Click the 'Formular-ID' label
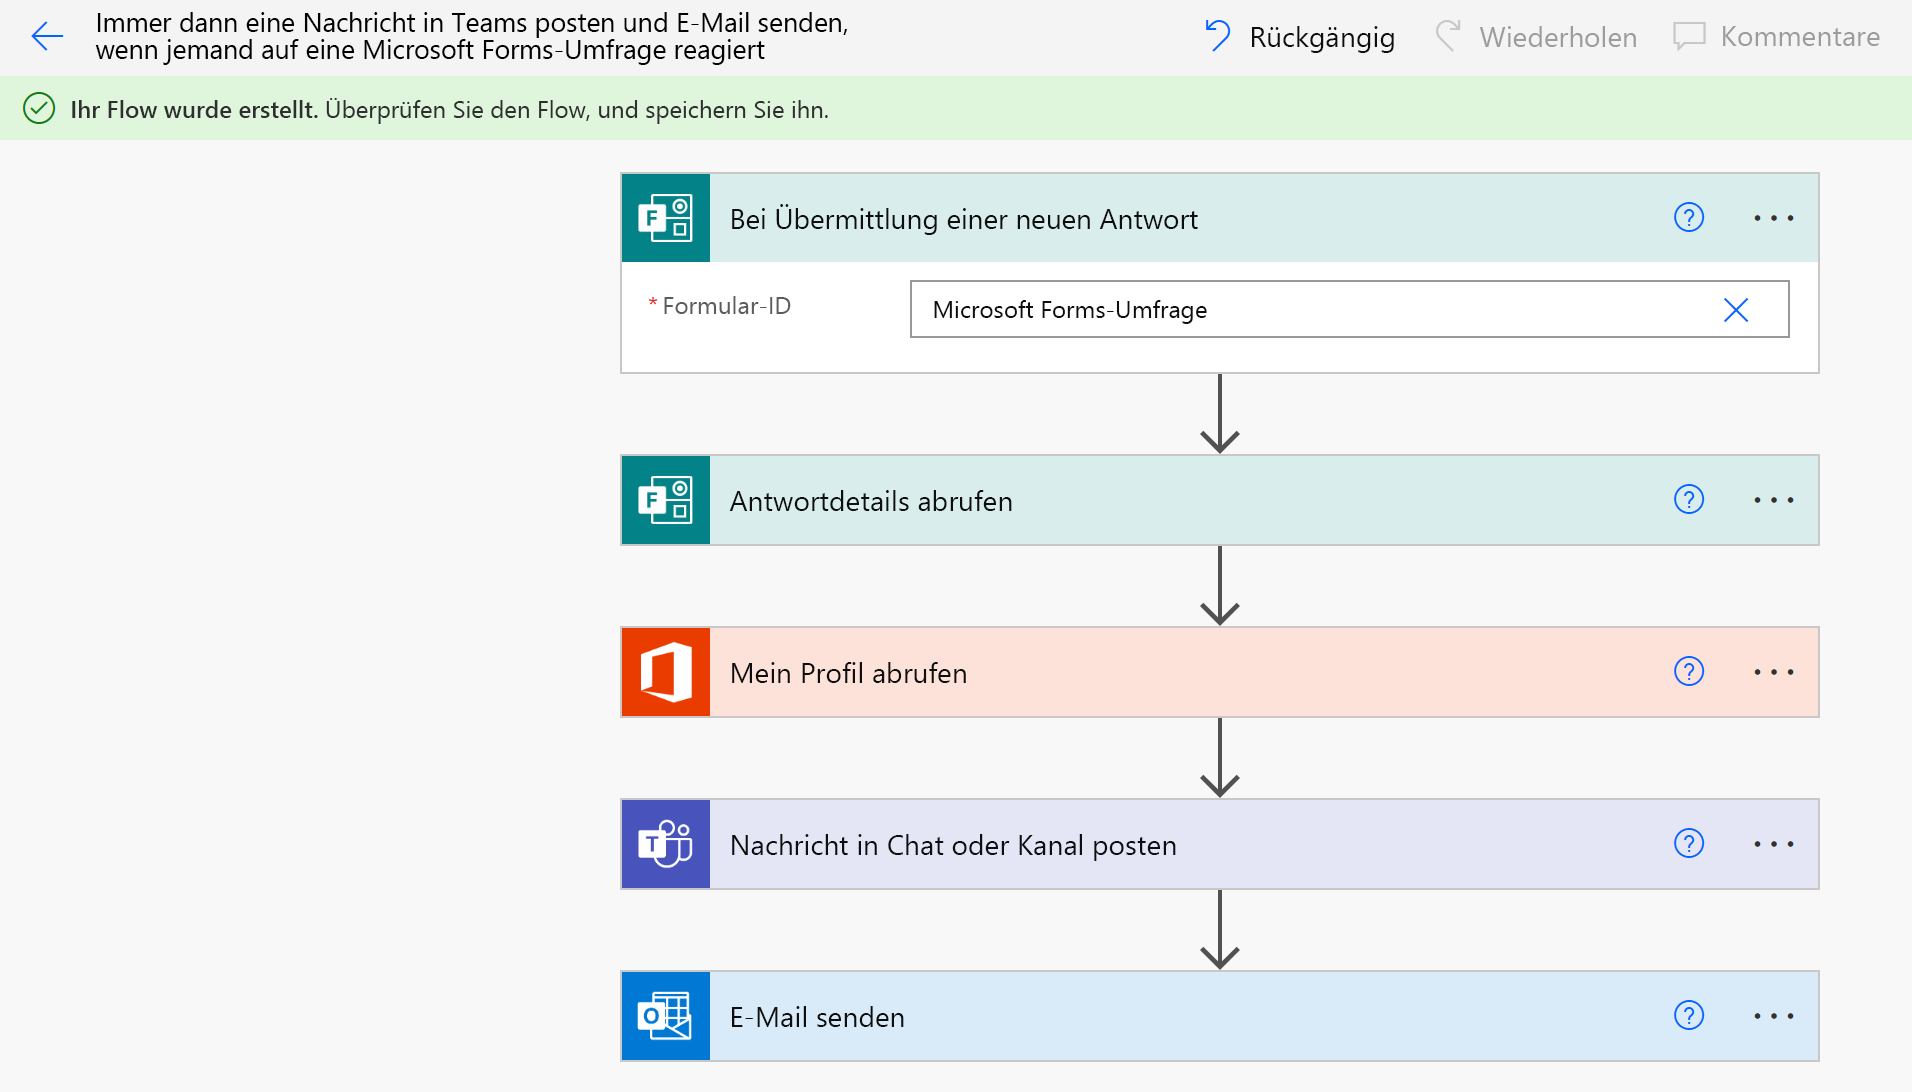Image resolution: width=1912 pixels, height=1092 pixels. [x=726, y=306]
